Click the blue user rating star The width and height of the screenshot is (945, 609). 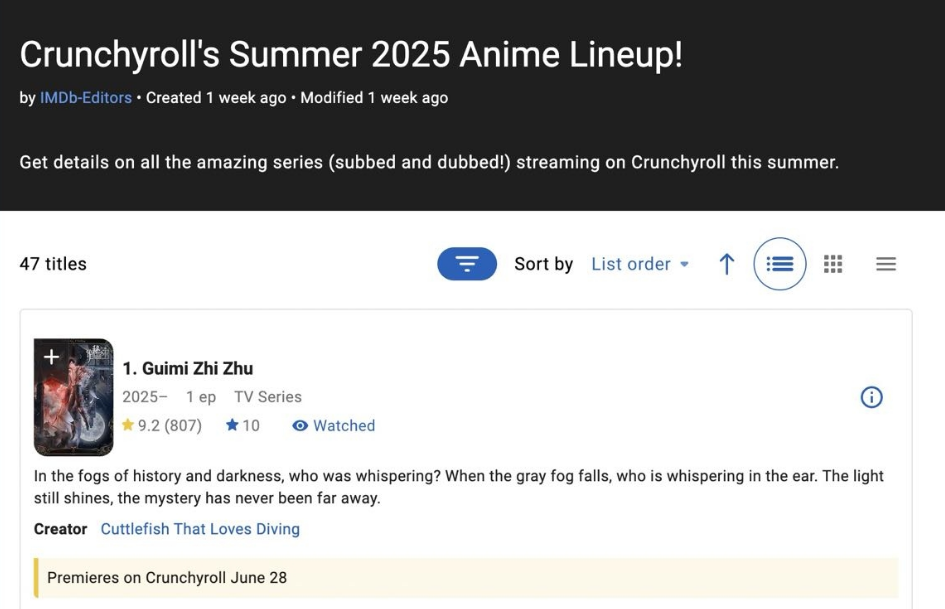232,426
